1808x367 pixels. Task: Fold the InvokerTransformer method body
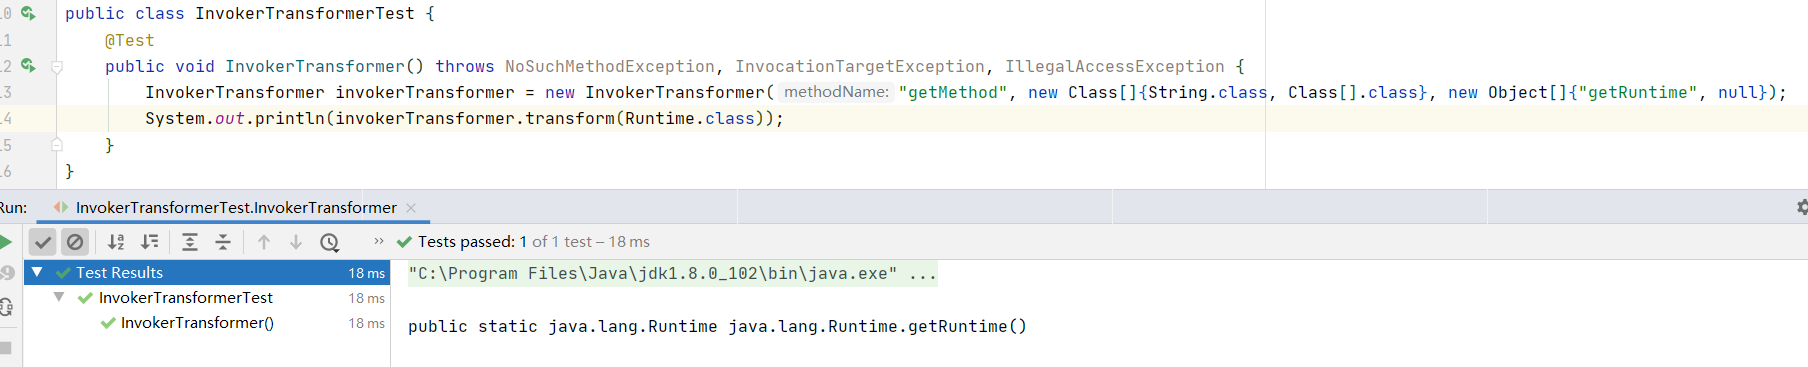click(x=57, y=67)
